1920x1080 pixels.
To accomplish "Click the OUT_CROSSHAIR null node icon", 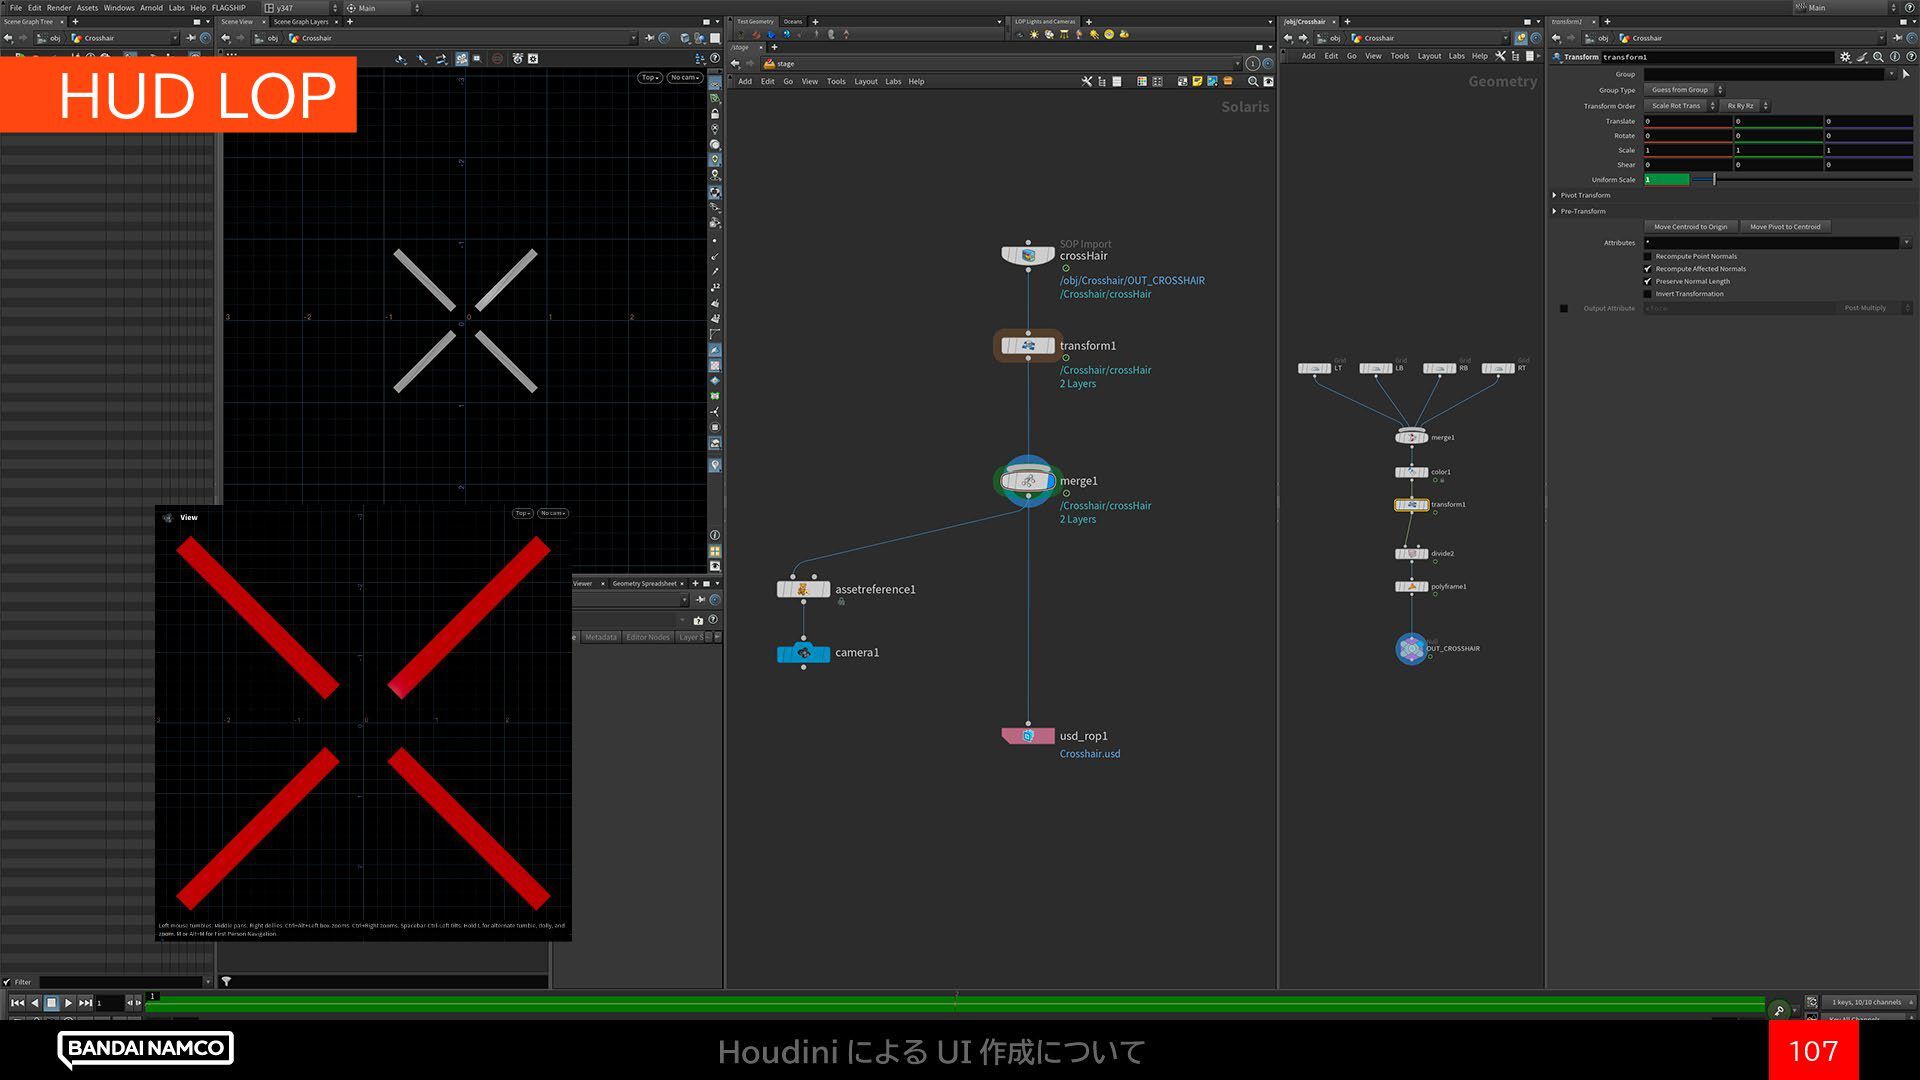I will click(1411, 648).
